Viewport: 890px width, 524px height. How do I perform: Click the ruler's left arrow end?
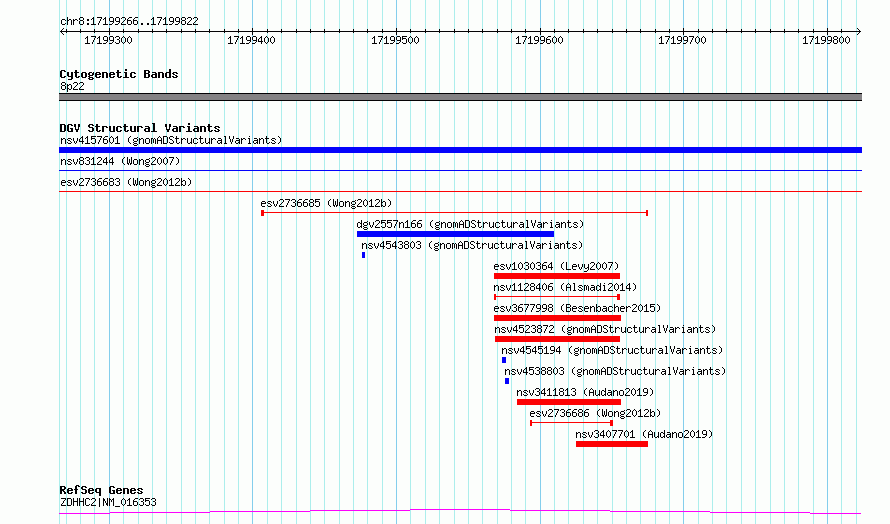click(62, 32)
